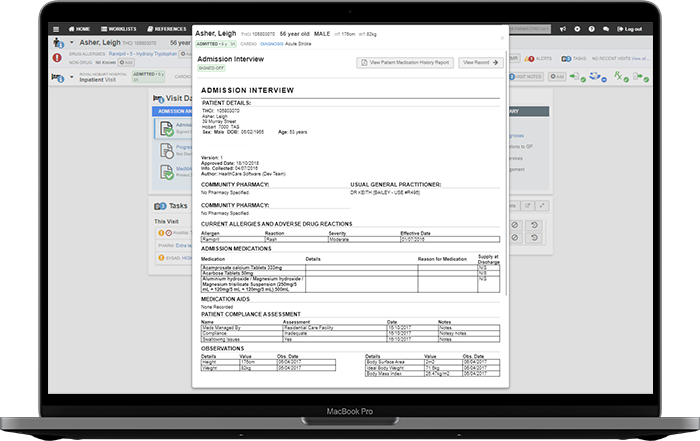Open the Visit Notes button
This screenshot has width=700, height=441.
[528, 76]
